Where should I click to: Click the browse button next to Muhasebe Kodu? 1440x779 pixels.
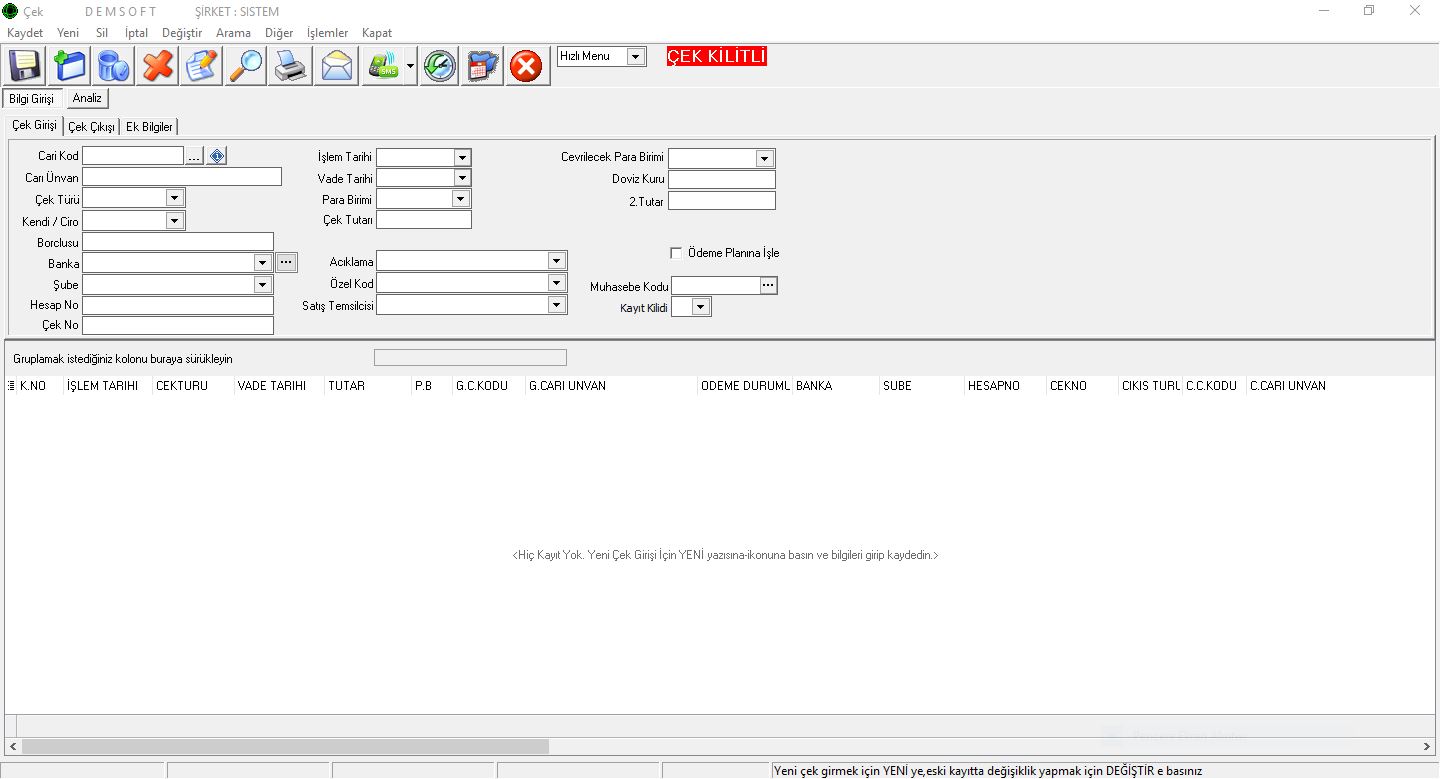coord(768,286)
